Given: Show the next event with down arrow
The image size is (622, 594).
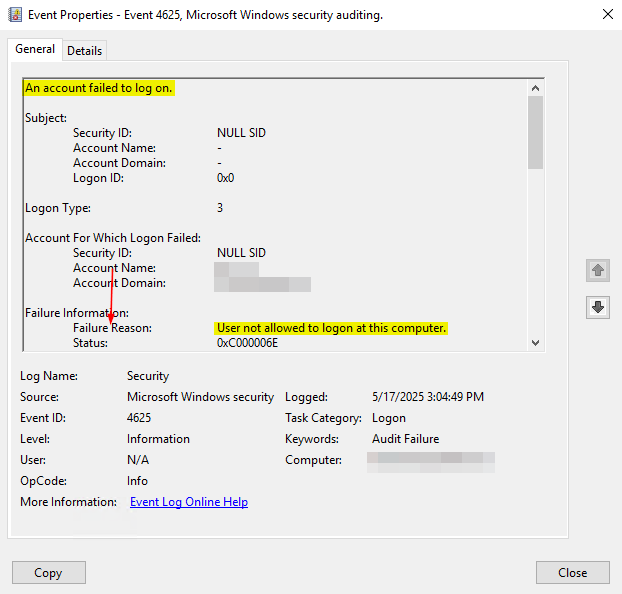Looking at the screenshot, I should [x=598, y=307].
